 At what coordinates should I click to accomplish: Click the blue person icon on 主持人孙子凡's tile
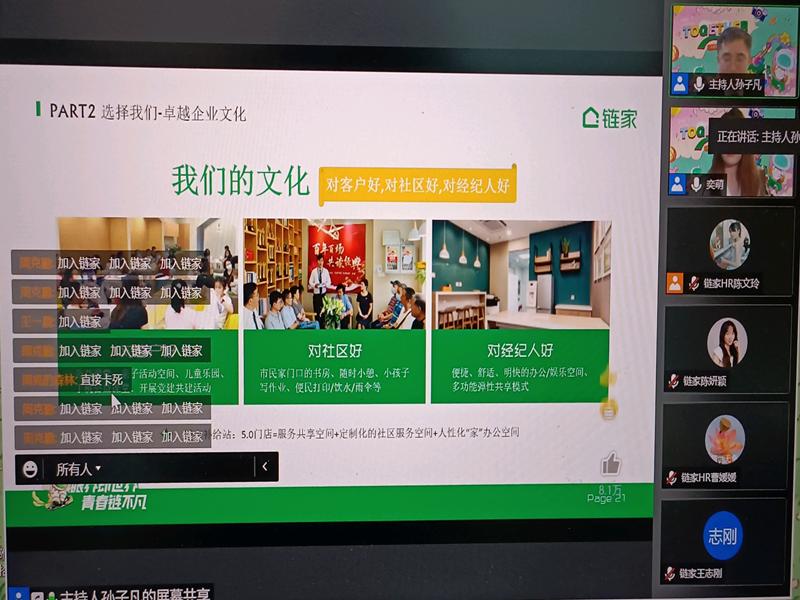point(680,84)
